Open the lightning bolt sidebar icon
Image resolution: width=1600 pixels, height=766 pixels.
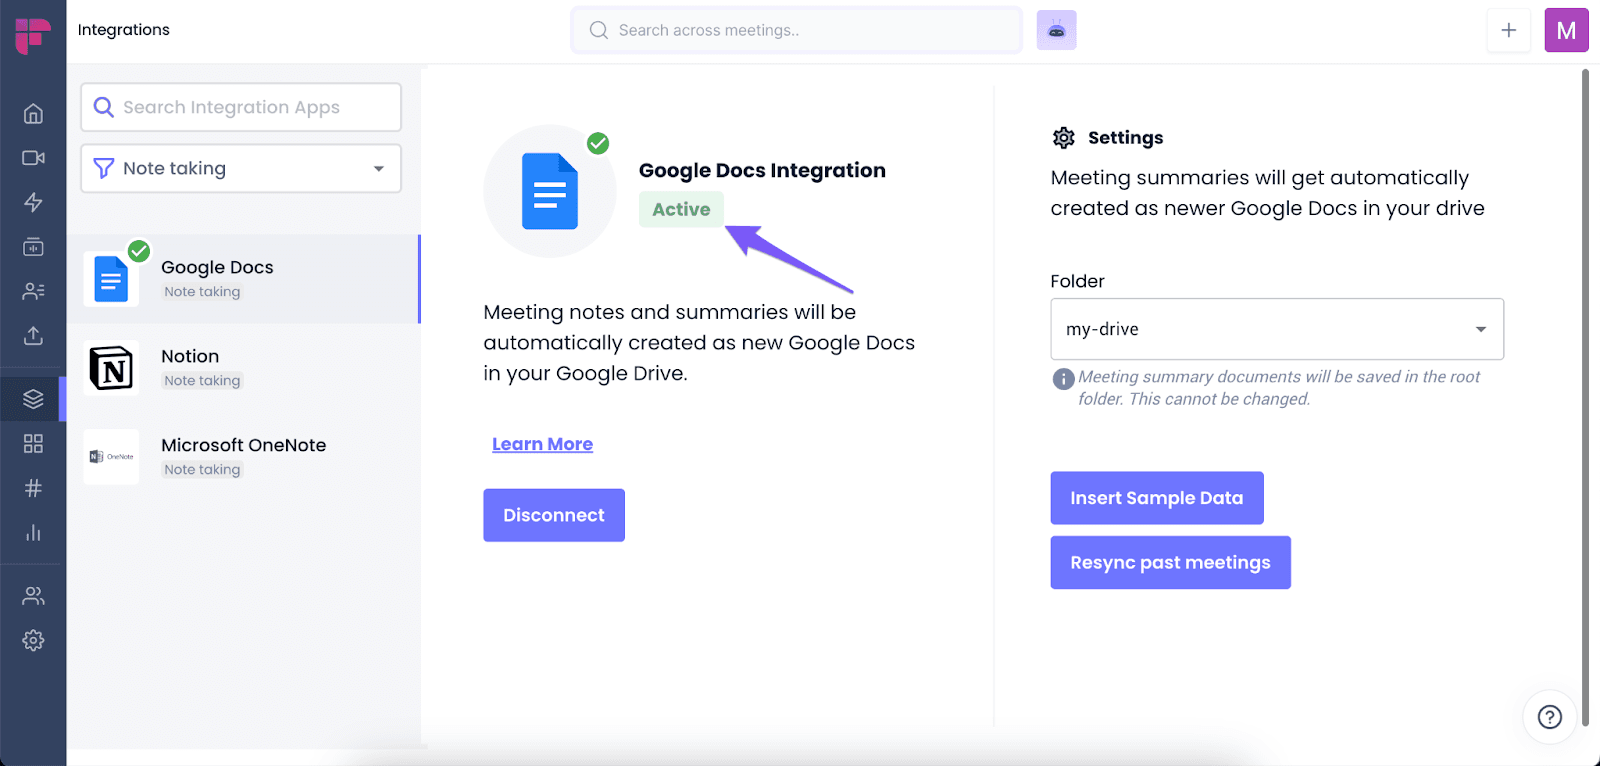tap(33, 202)
